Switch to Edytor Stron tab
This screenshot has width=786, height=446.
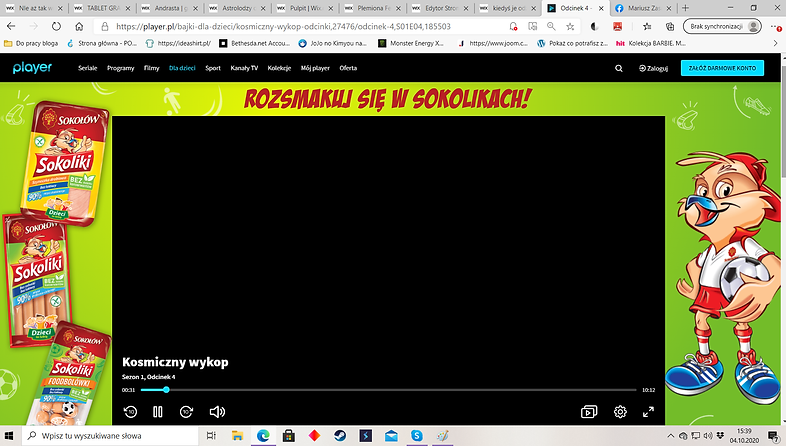coord(439,8)
